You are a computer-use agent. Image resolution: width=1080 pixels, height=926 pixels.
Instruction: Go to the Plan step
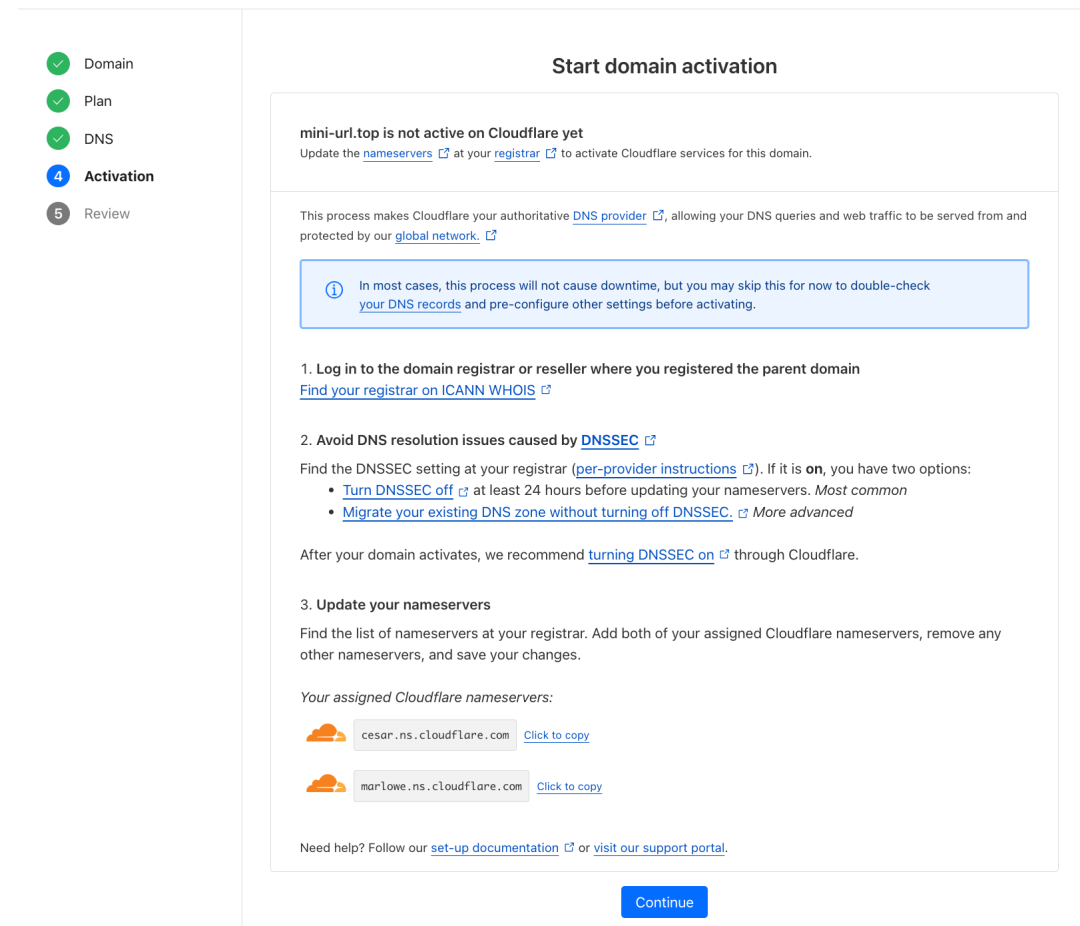point(98,101)
